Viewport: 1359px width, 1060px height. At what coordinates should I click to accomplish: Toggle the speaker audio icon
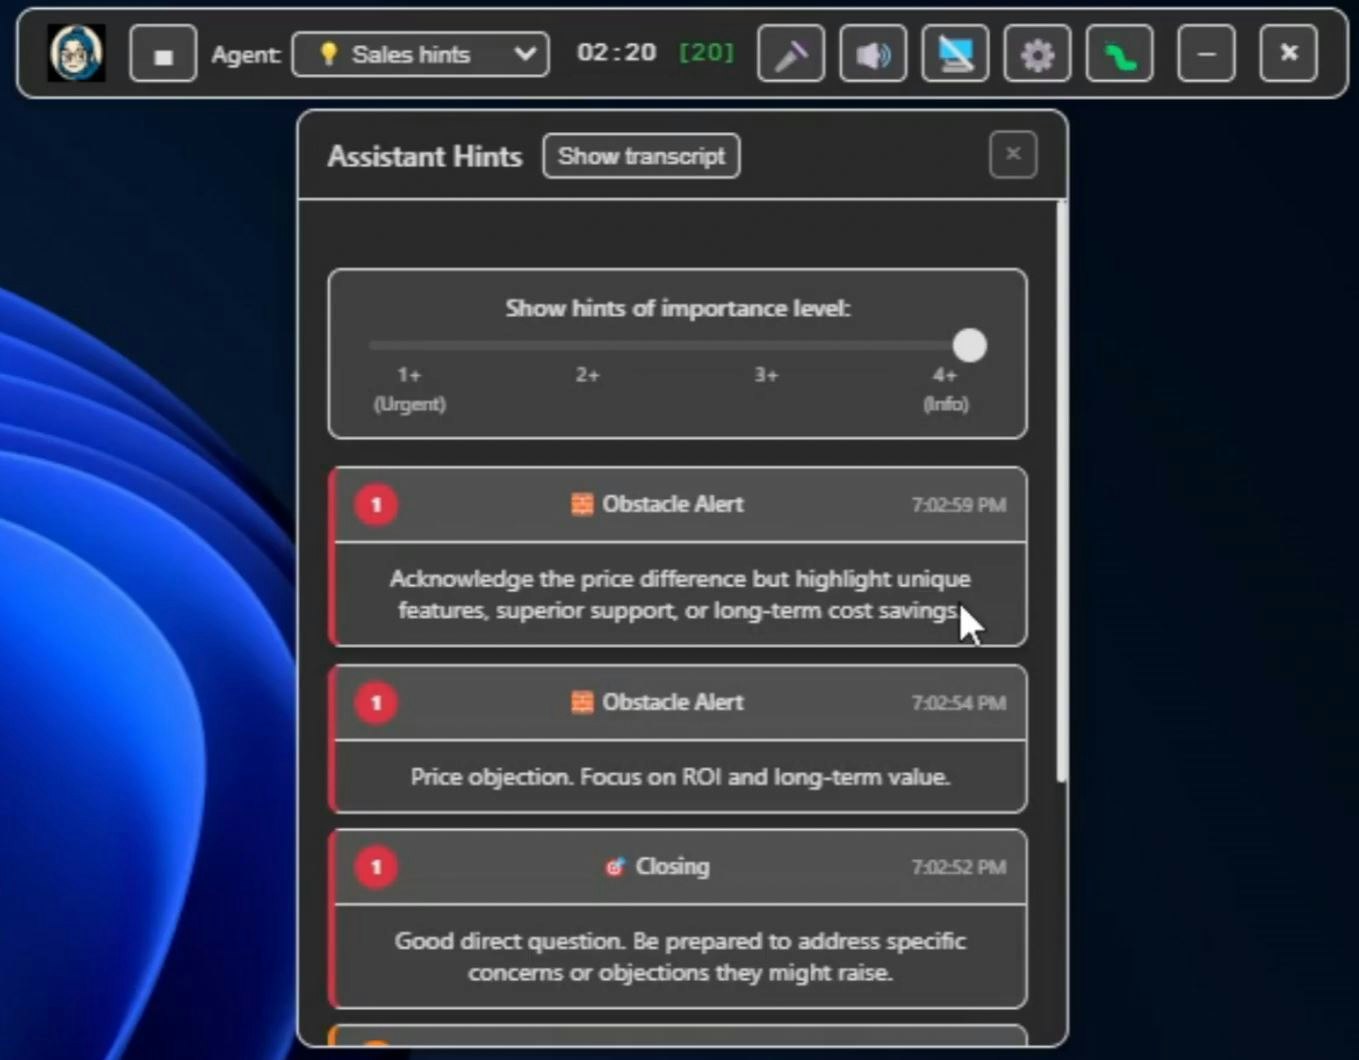[x=873, y=54]
